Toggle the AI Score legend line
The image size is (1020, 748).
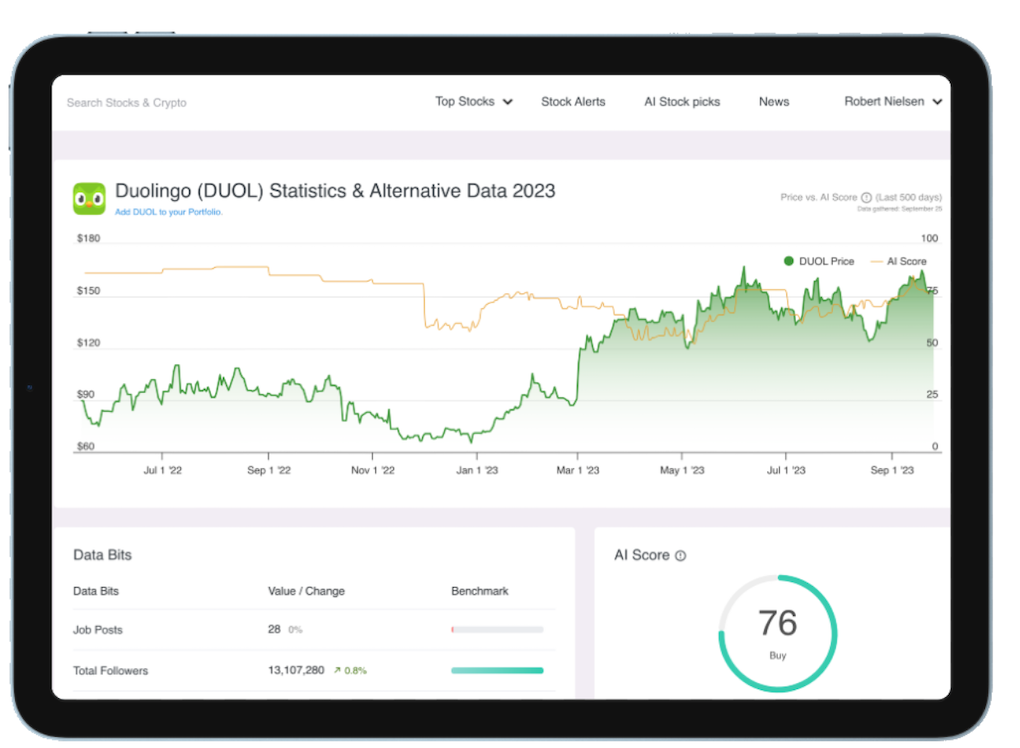(876, 261)
